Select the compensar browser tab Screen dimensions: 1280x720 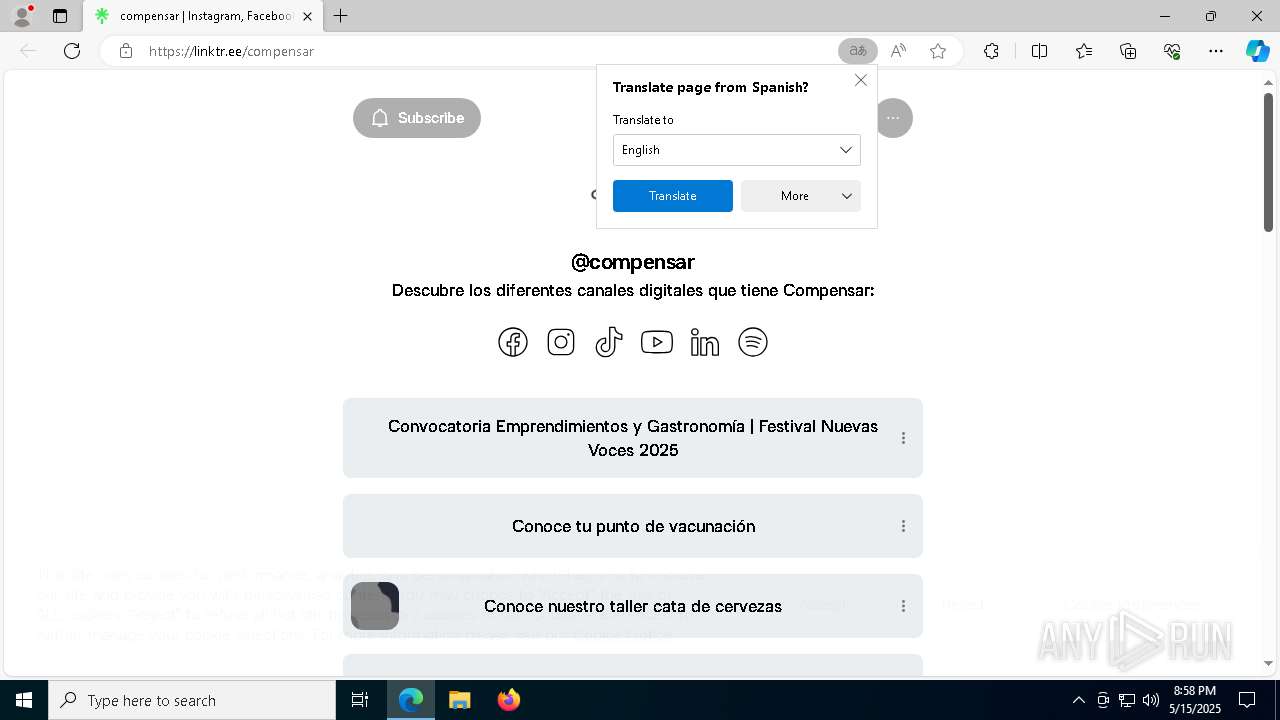coord(204,16)
